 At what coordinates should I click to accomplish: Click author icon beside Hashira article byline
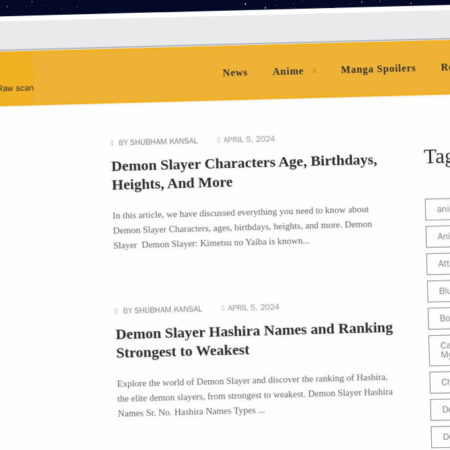(x=116, y=311)
